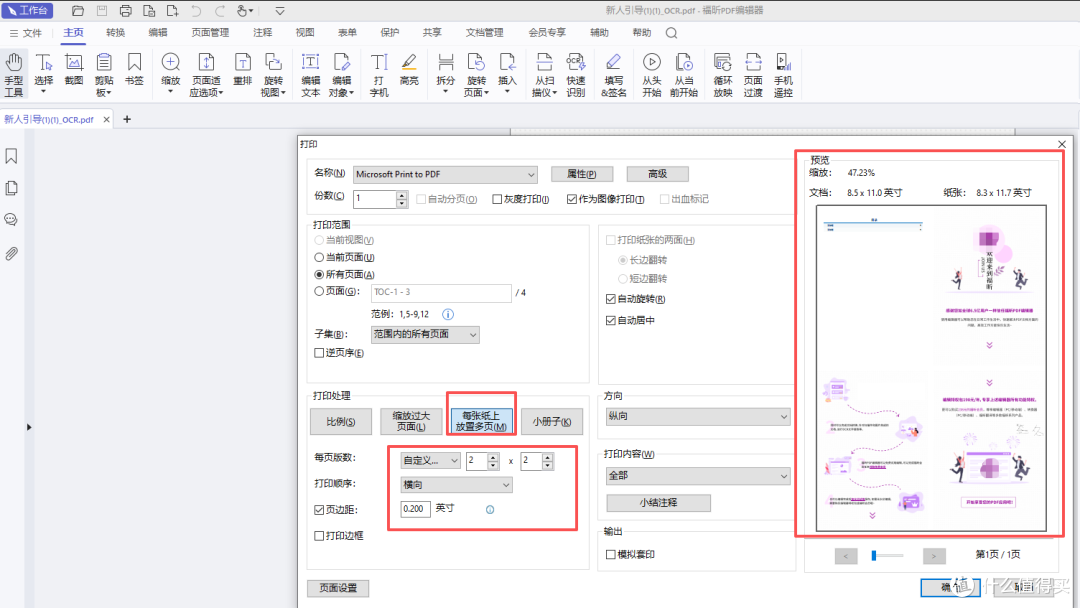Choose Edit Object (编辑对象) tool
Screen dimensions: 1080x608
tap(341, 74)
